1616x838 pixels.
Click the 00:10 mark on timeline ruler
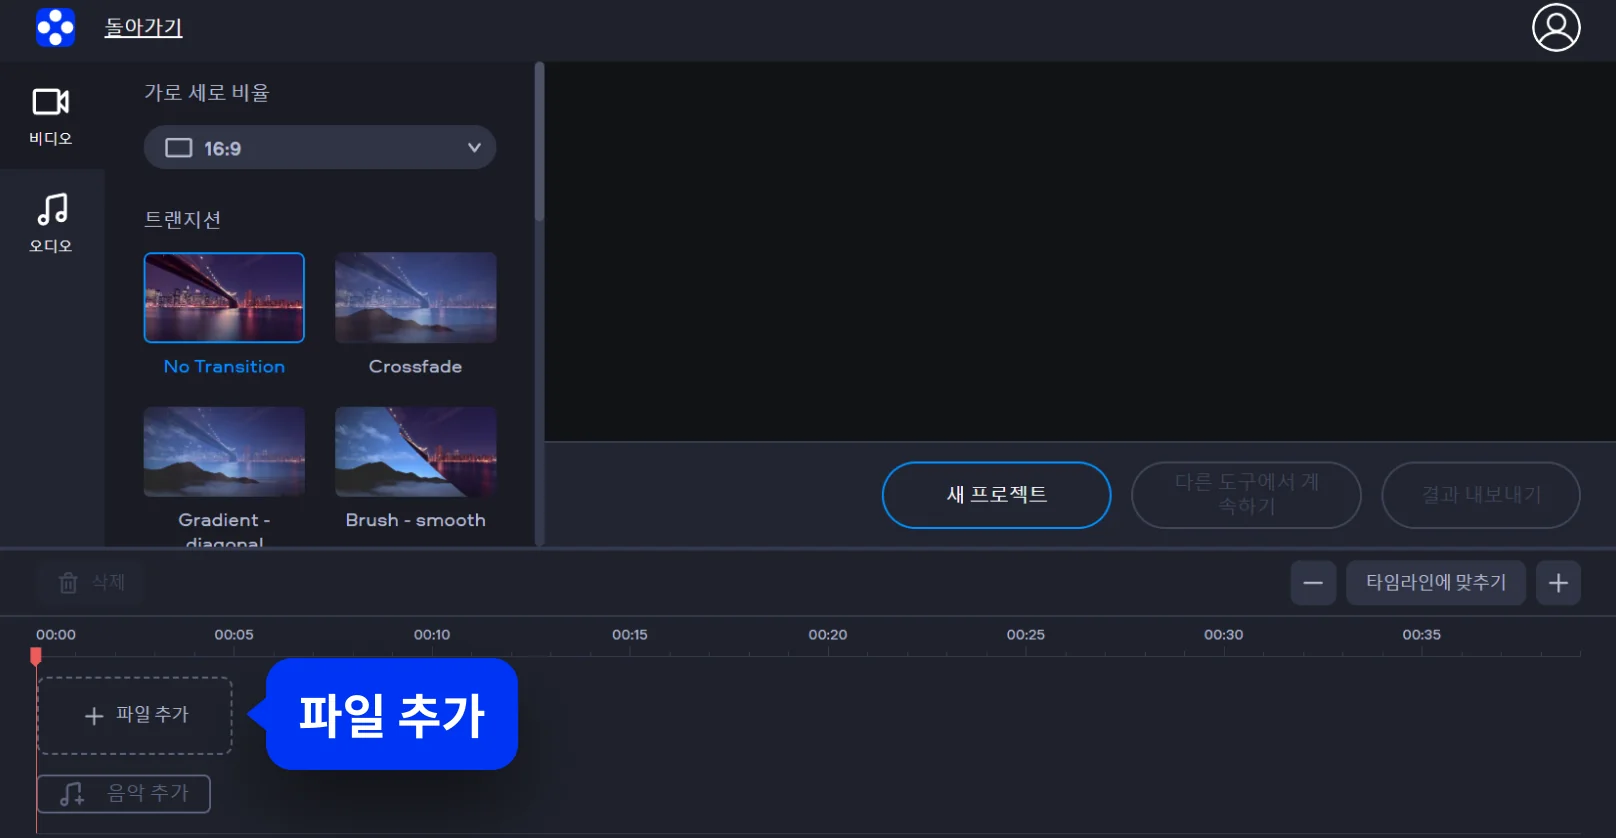[432, 635]
